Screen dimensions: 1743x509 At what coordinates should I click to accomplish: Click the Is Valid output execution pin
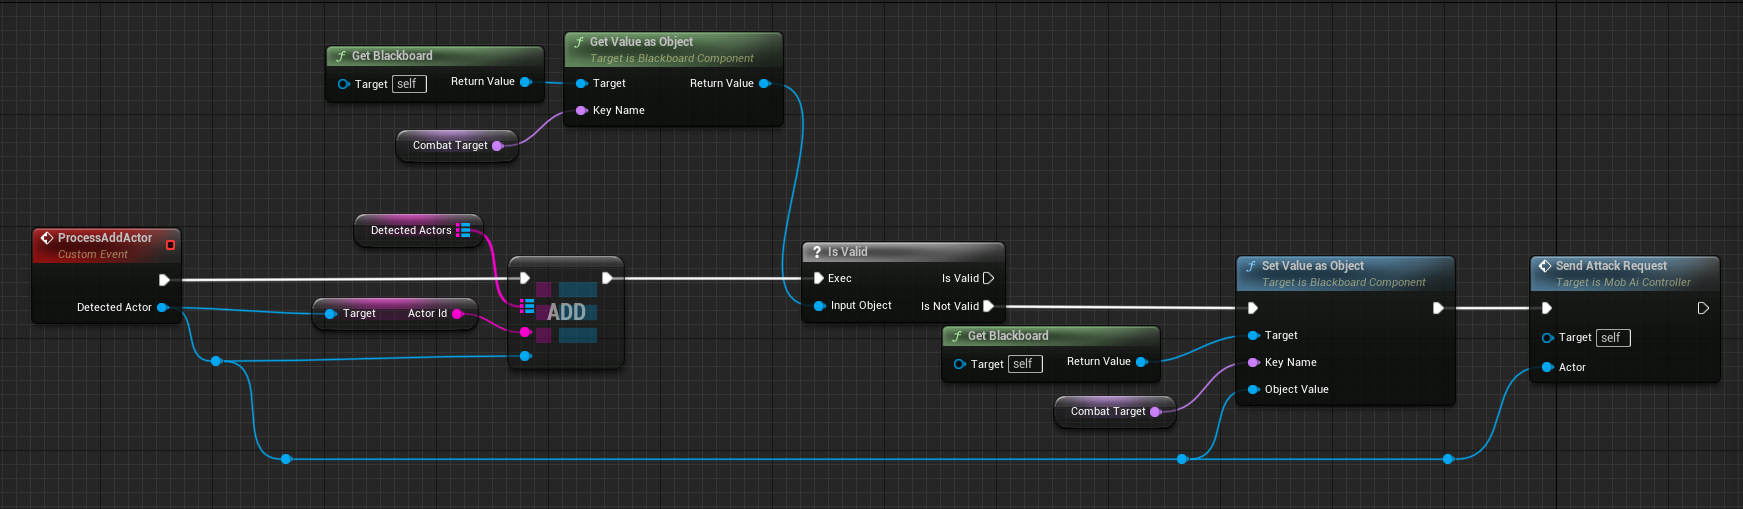tap(988, 278)
